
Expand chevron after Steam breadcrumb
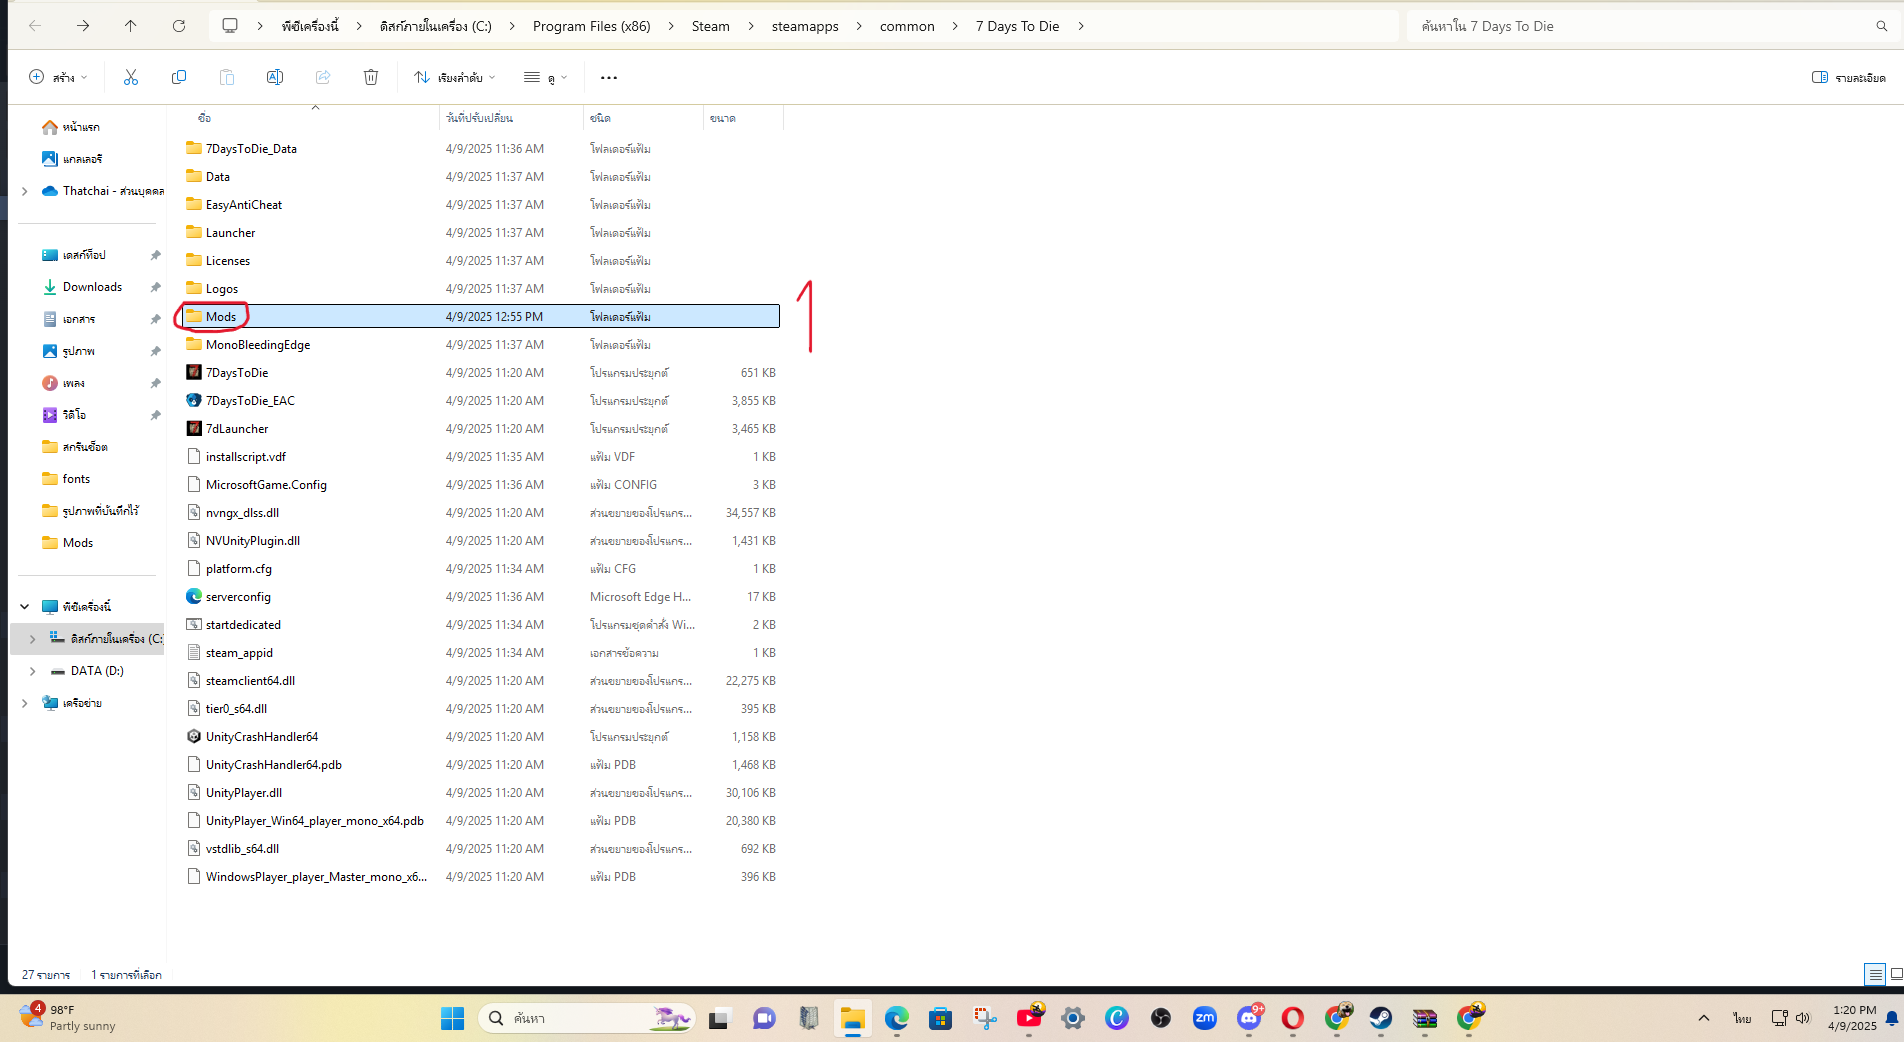pos(751,26)
